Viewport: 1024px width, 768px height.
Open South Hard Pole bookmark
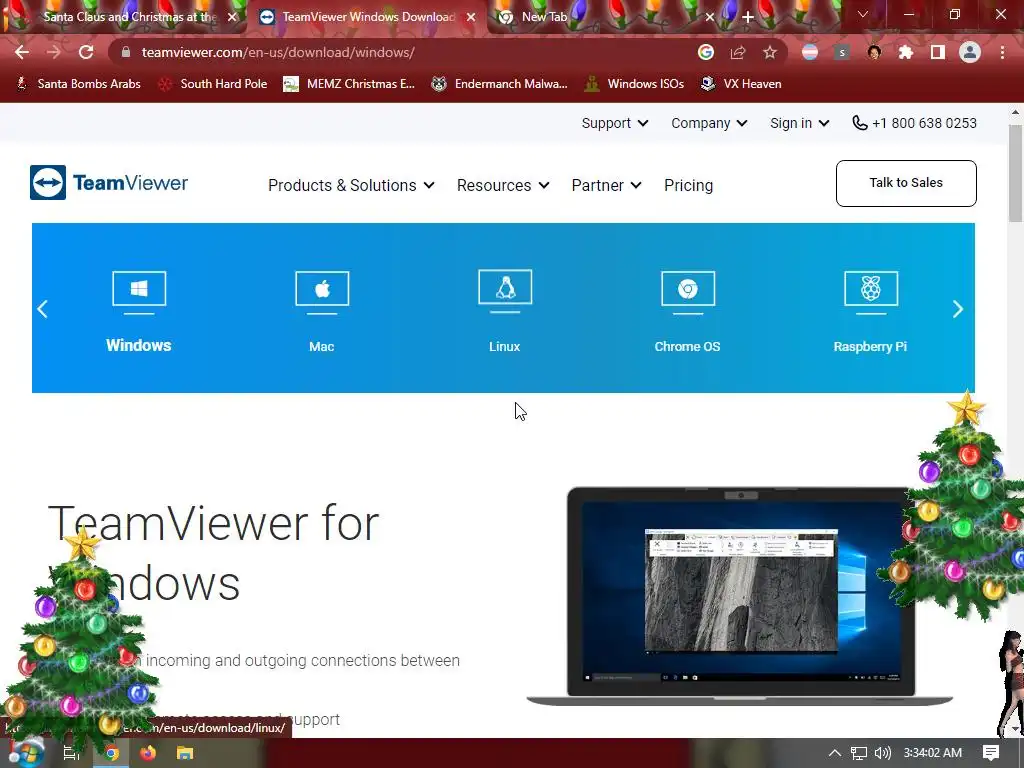coord(213,84)
